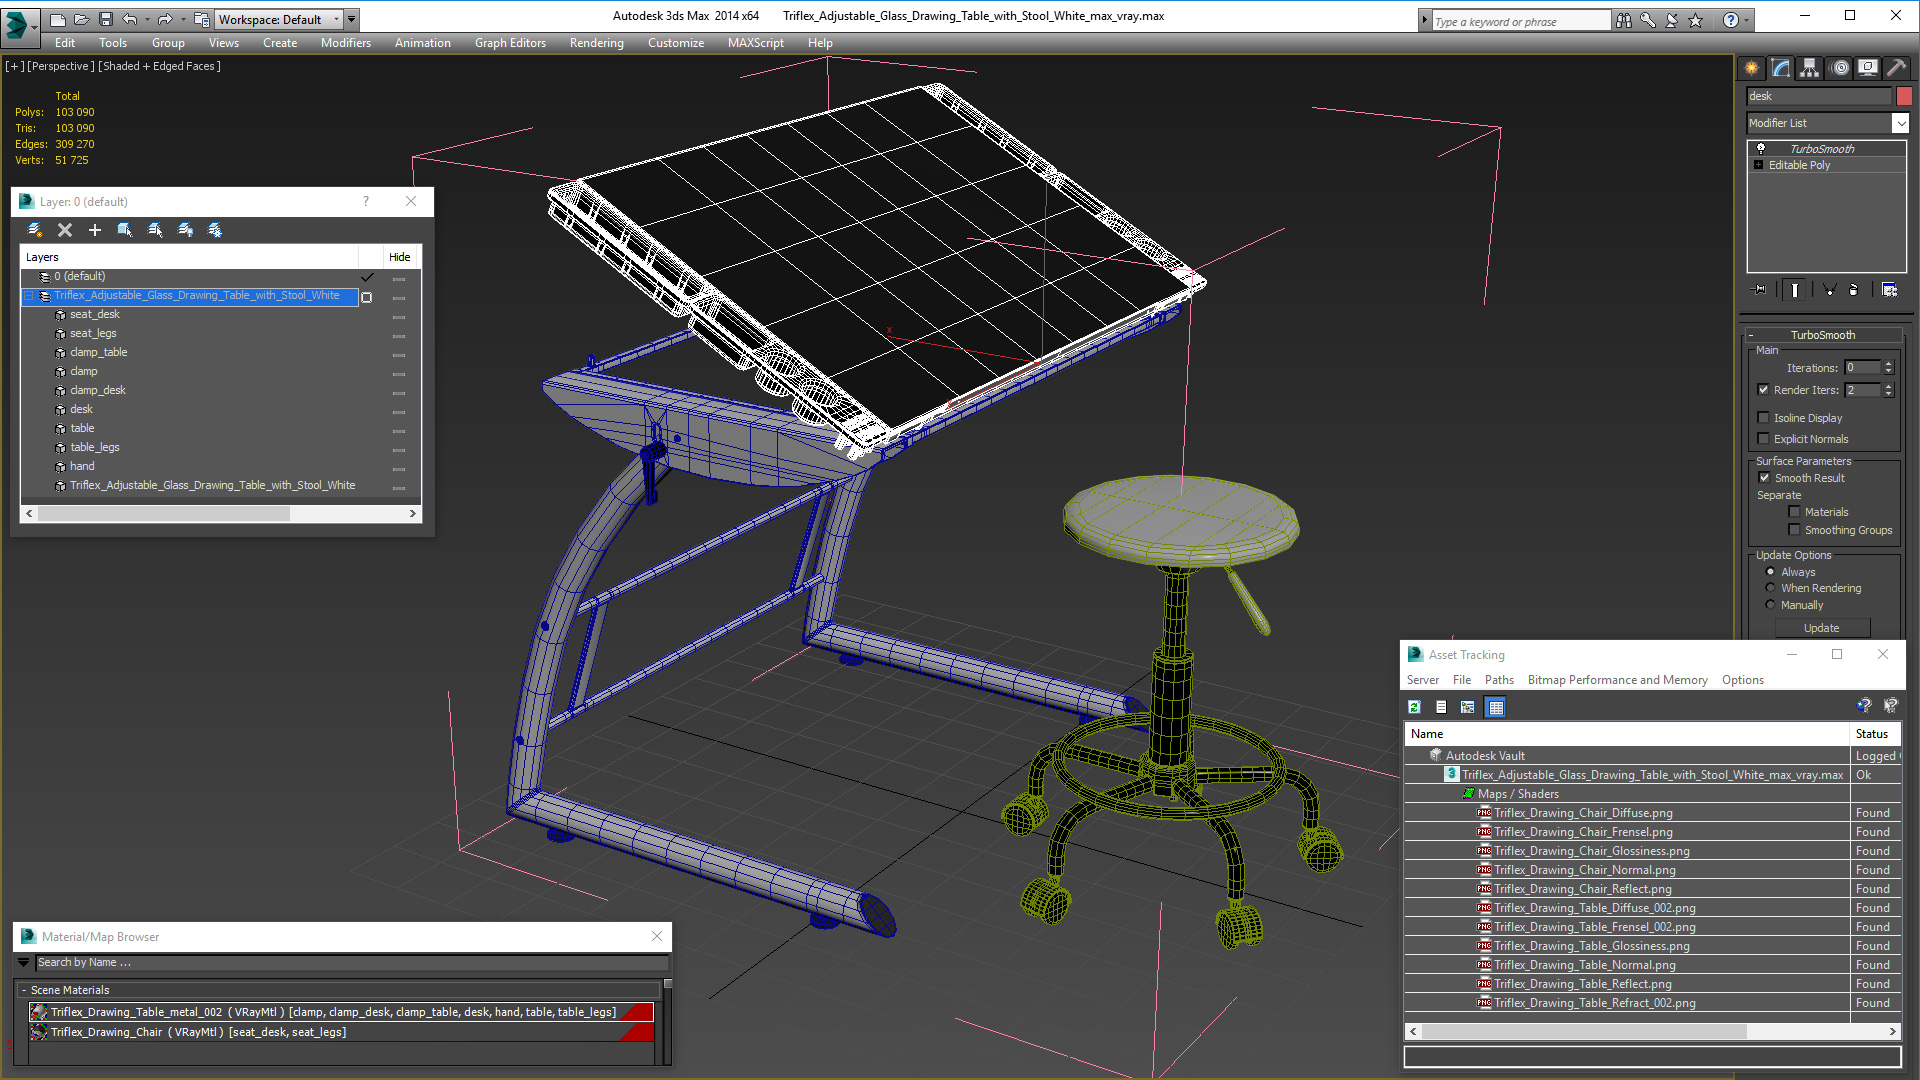This screenshot has width=1920, height=1080.
Task: Open the Display command panel tab
Action: (1867, 68)
